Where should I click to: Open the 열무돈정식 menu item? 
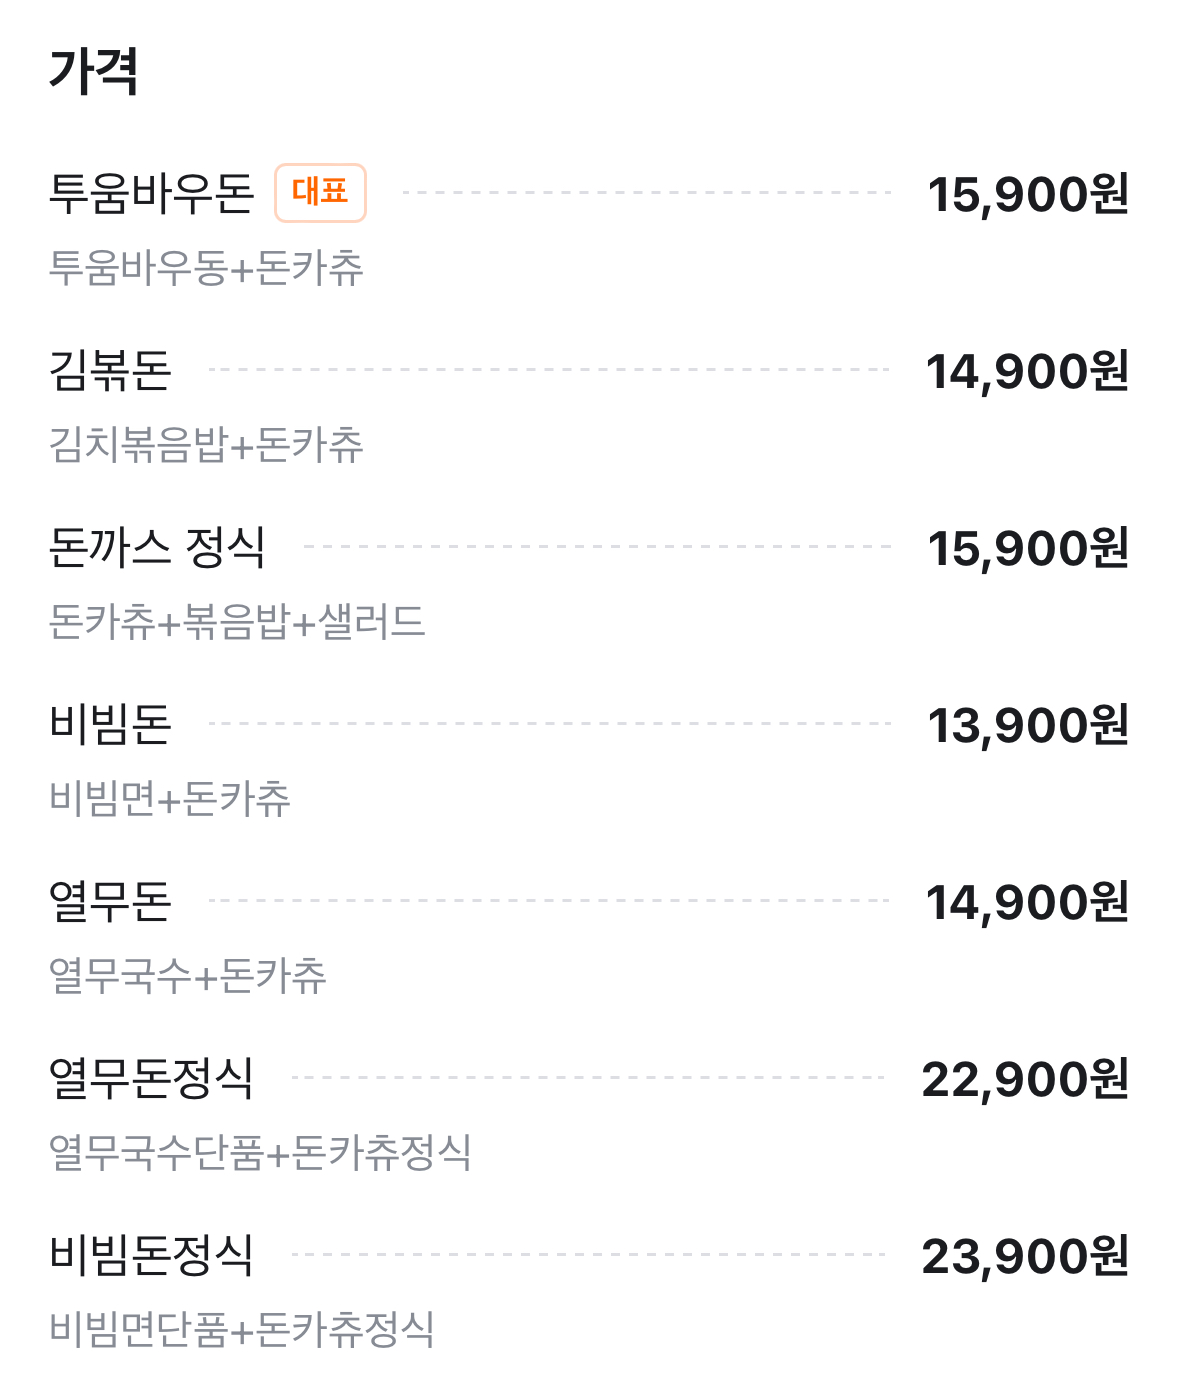click(x=151, y=1078)
